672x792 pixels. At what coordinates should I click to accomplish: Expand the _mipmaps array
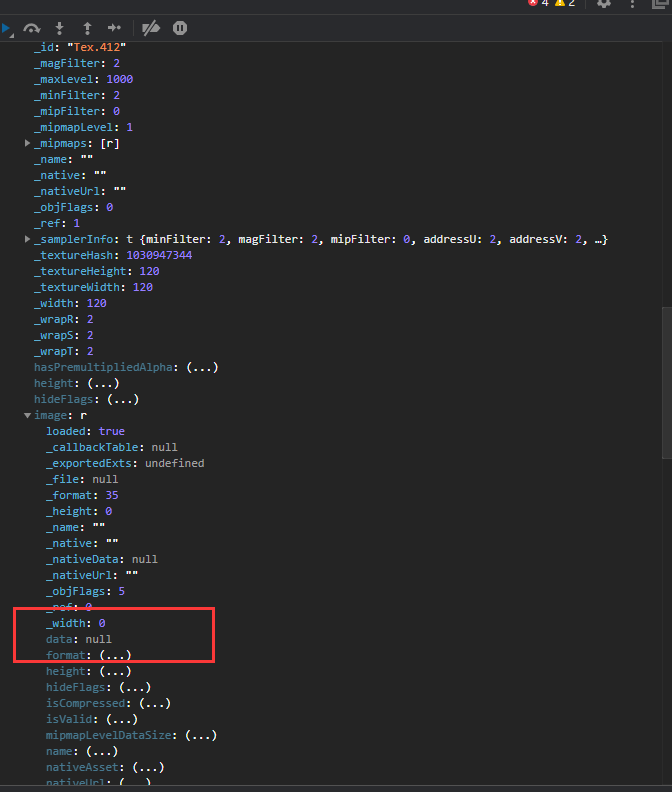28,143
